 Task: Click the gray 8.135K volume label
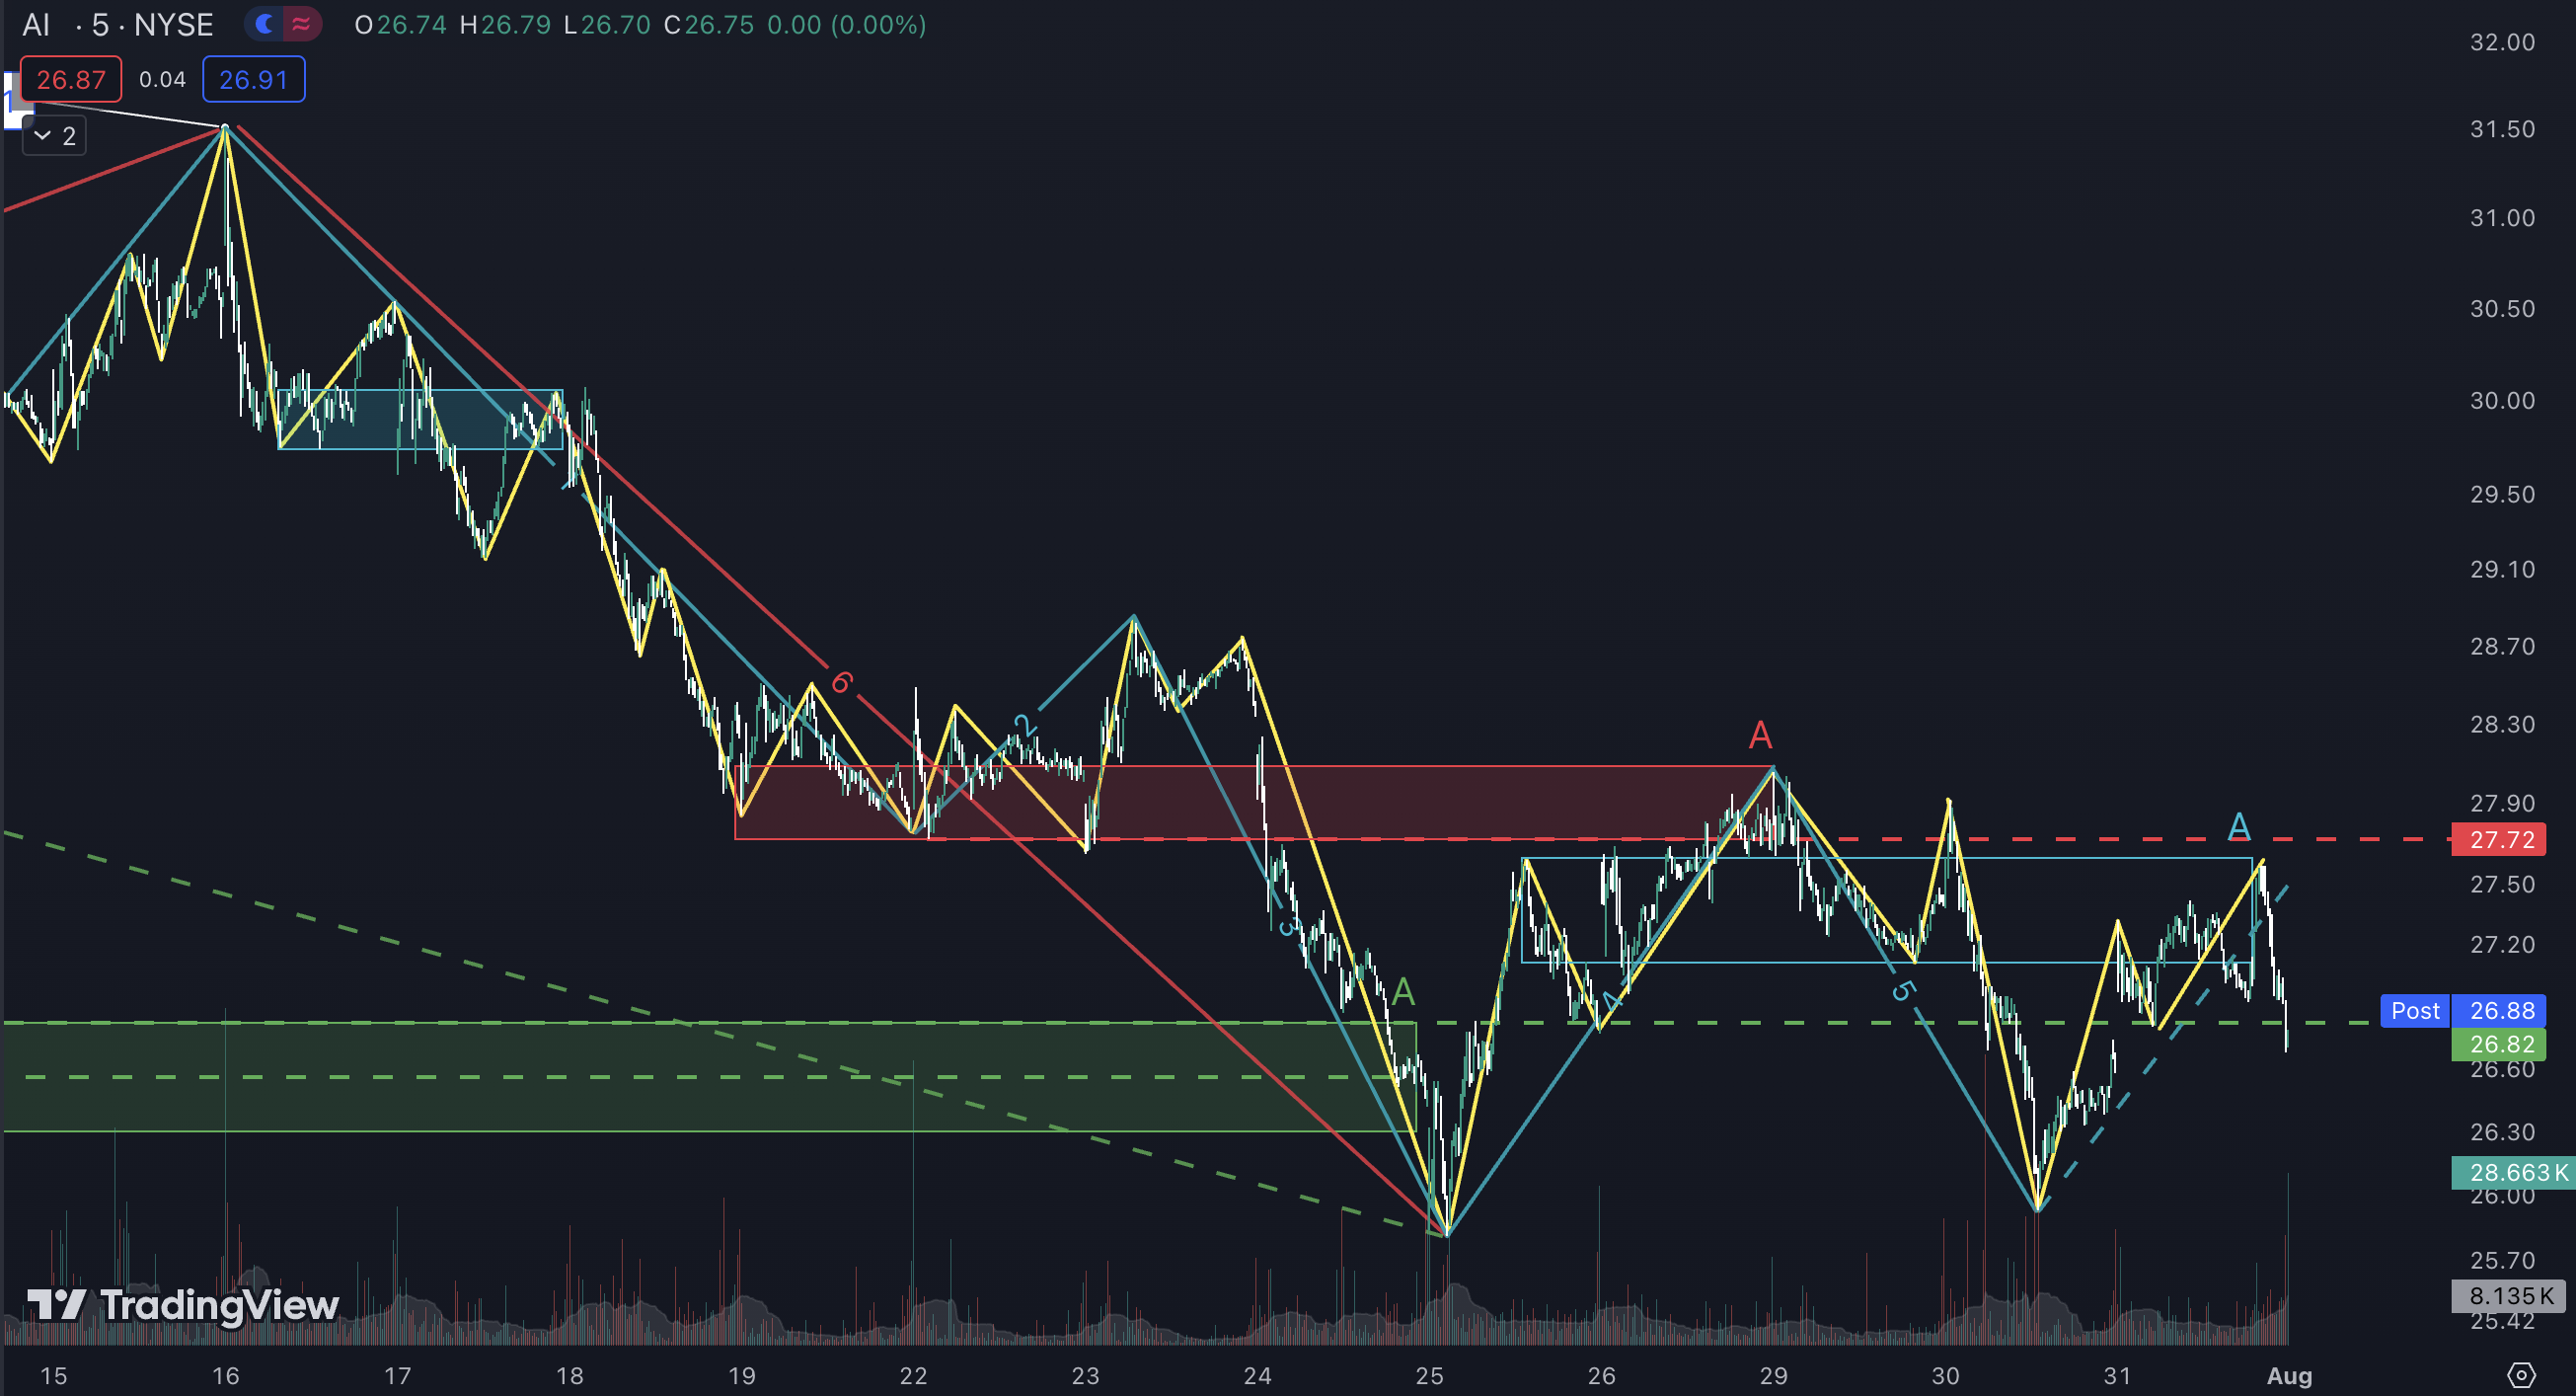click(2508, 1296)
